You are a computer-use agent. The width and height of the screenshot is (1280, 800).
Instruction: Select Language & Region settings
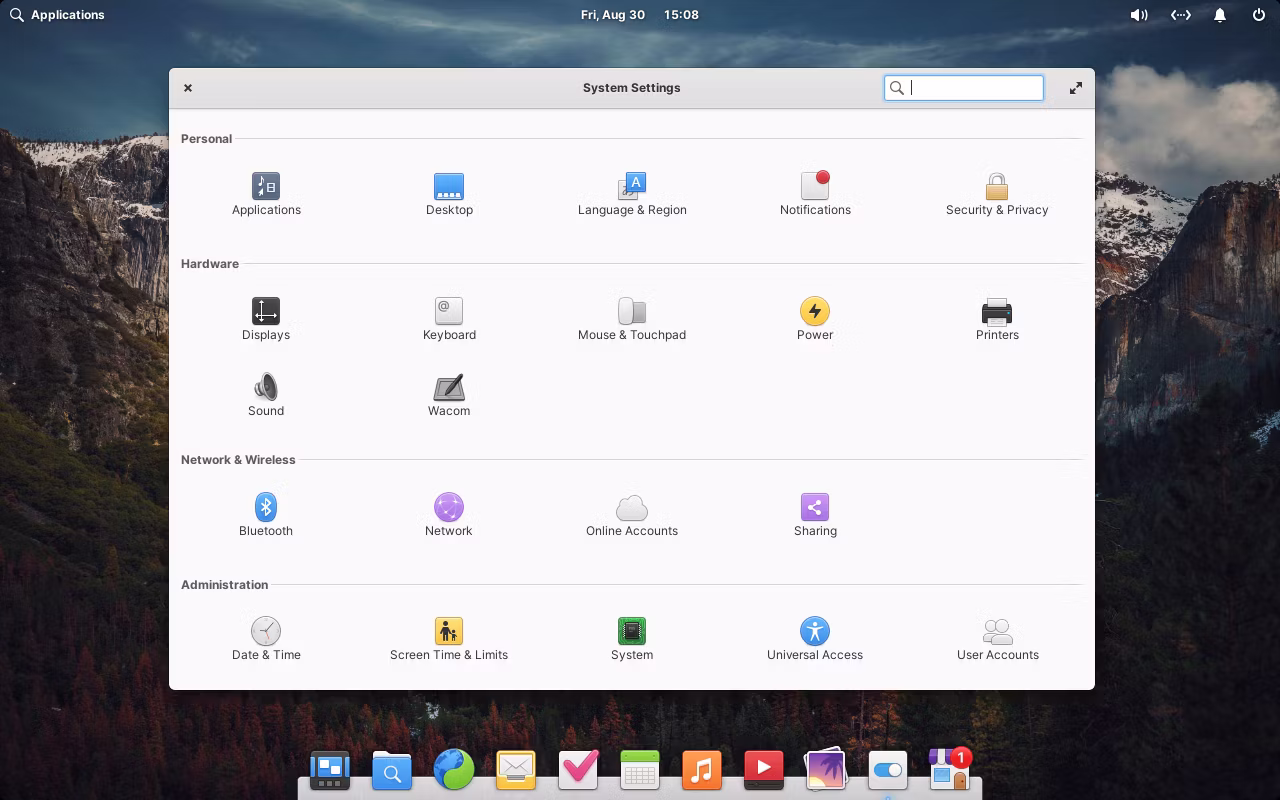point(632,194)
